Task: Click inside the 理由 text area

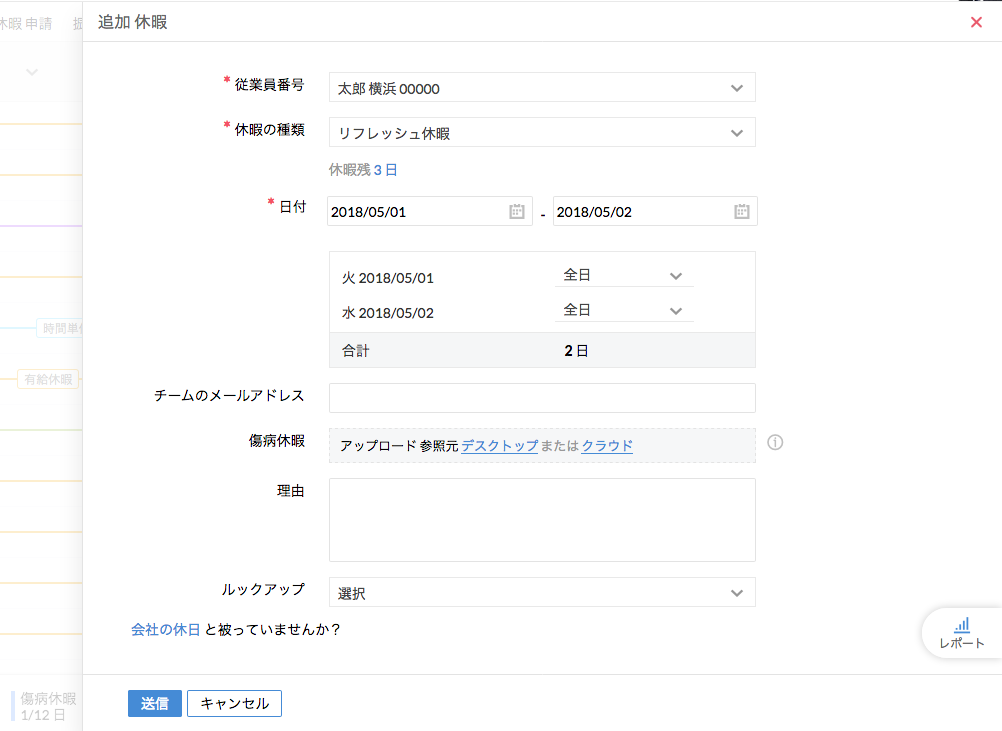Action: click(541, 519)
